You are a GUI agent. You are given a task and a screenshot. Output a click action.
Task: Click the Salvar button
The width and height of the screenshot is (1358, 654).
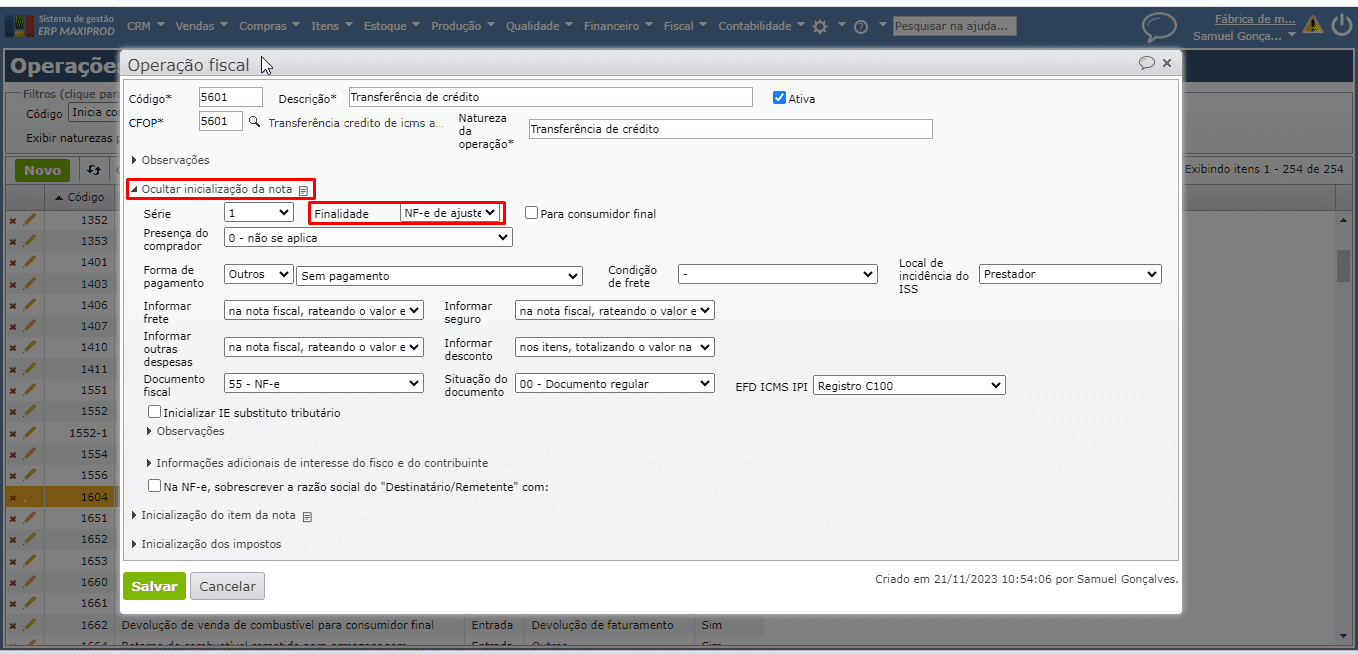[x=154, y=587]
